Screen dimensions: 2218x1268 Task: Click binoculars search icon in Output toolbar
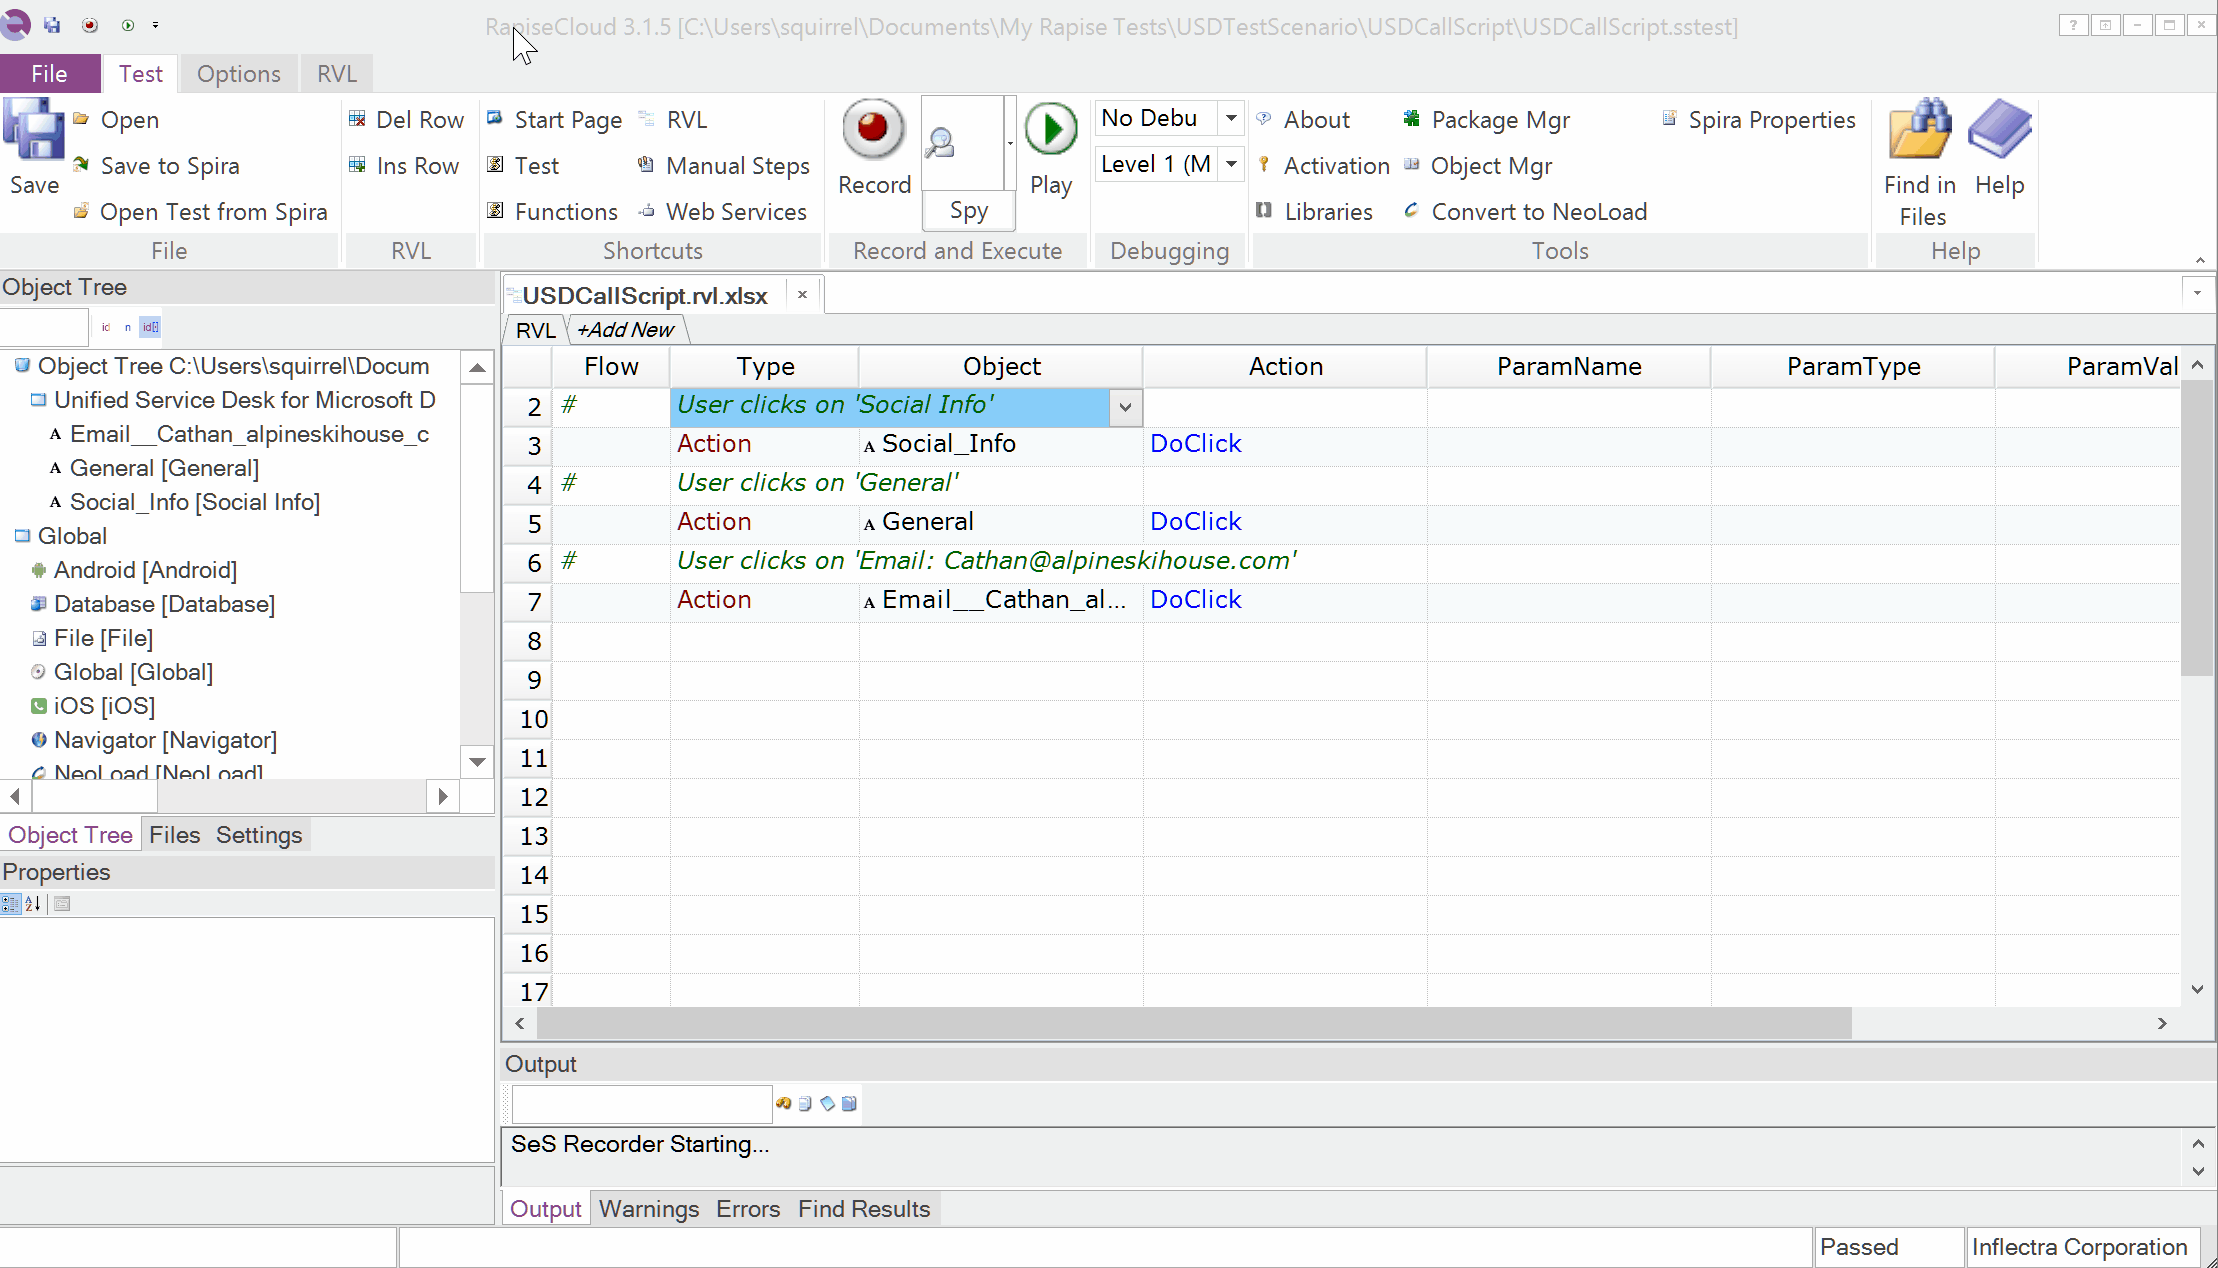(783, 1104)
